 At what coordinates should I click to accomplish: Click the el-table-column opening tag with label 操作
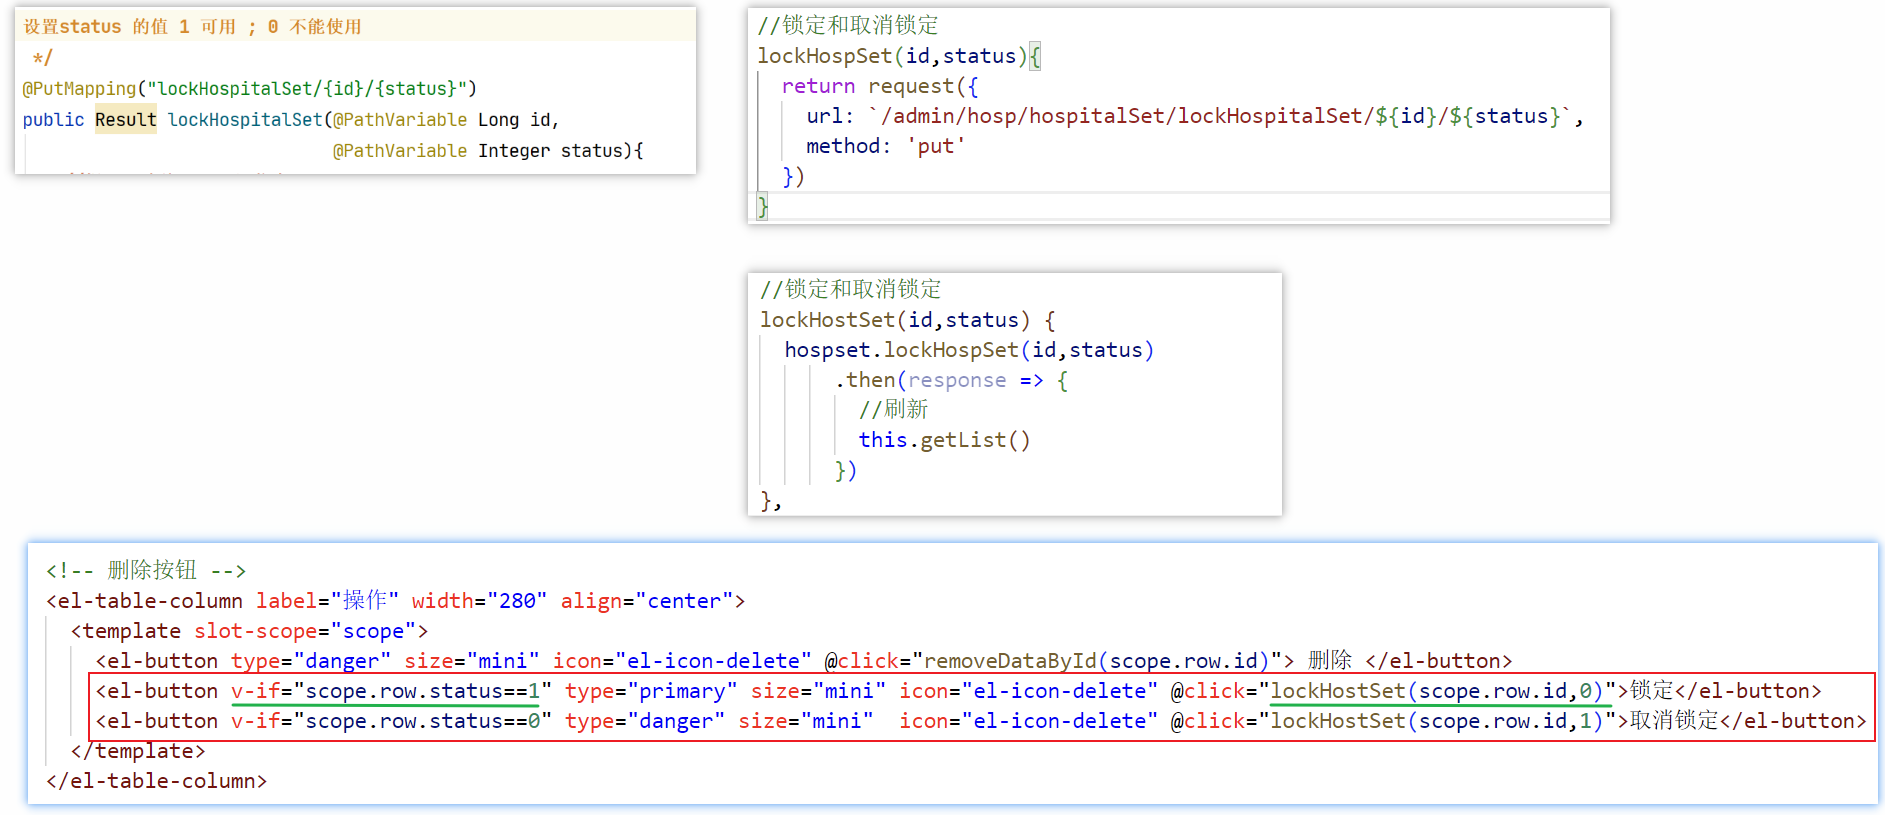tap(395, 601)
